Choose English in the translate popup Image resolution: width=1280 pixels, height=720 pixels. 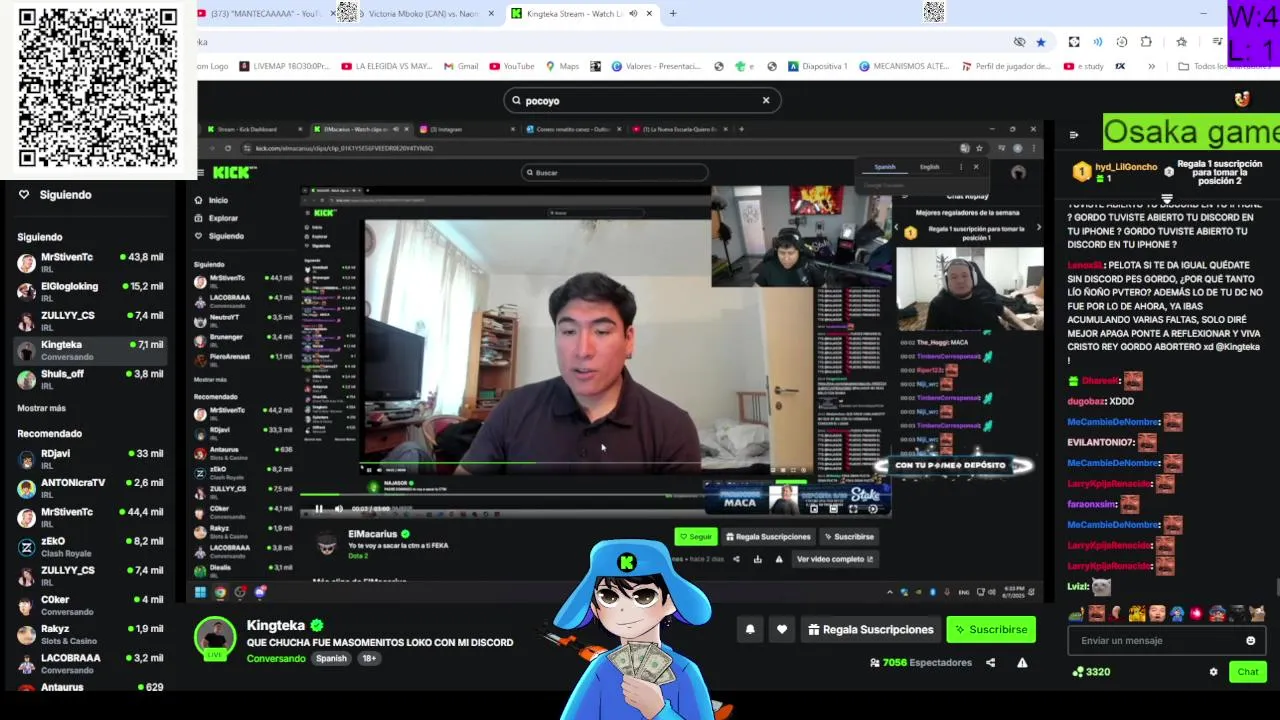click(929, 167)
